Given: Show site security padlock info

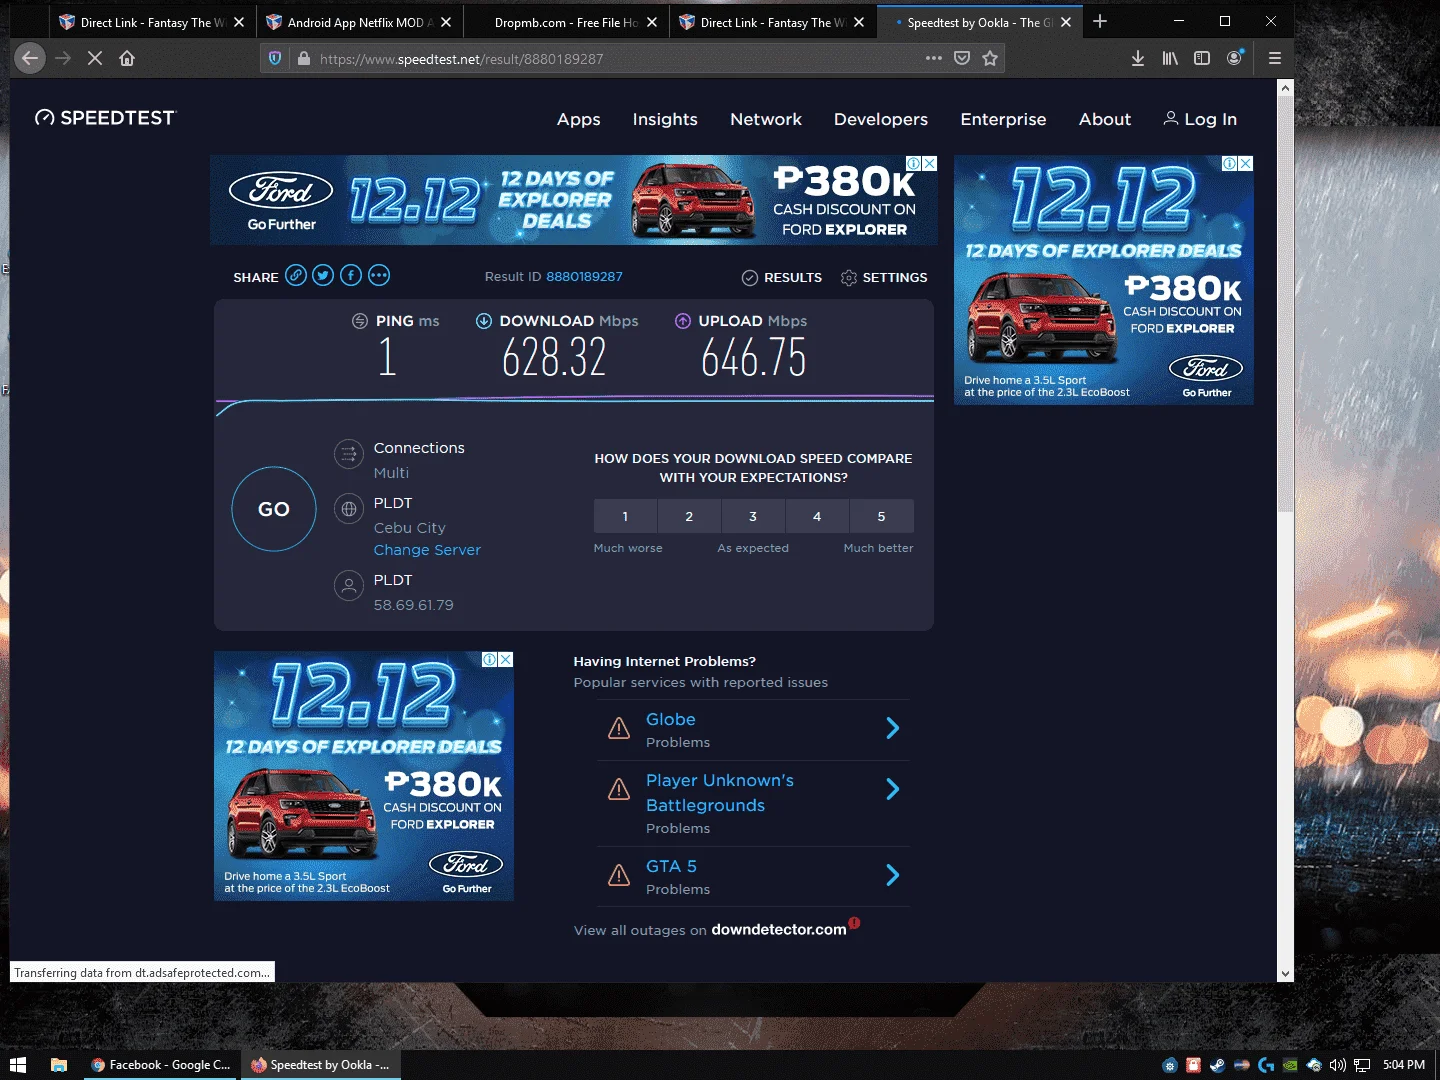Looking at the screenshot, I should click(x=304, y=58).
